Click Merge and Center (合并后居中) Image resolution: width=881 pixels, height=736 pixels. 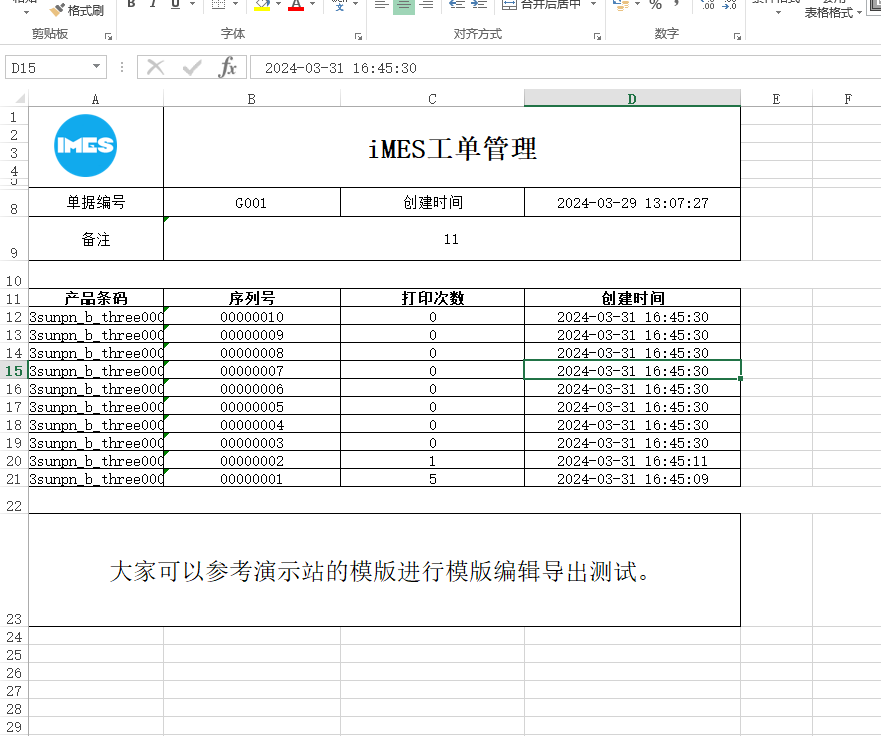pyautogui.click(x=541, y=5)
